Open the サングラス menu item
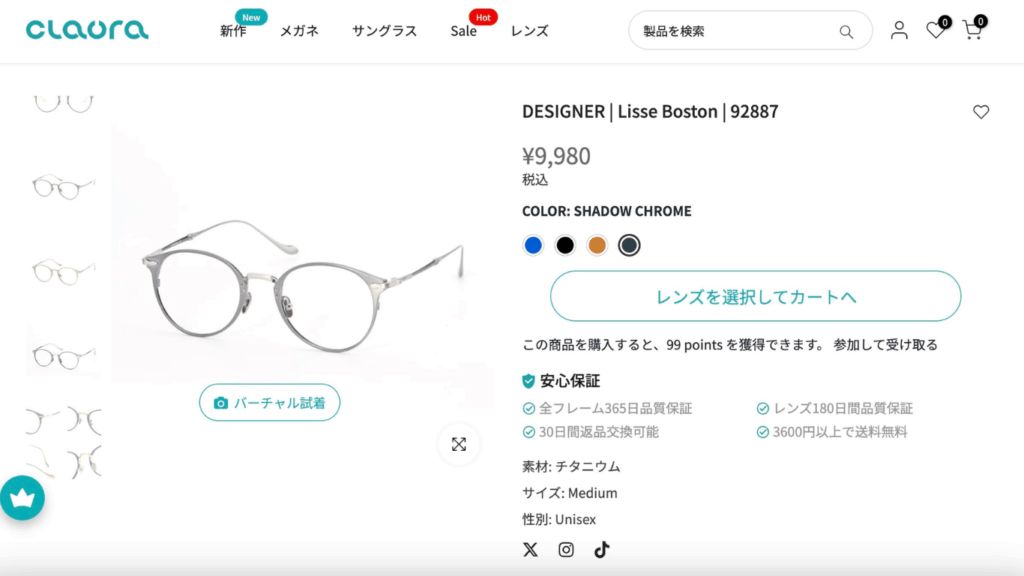 [384, 31]
